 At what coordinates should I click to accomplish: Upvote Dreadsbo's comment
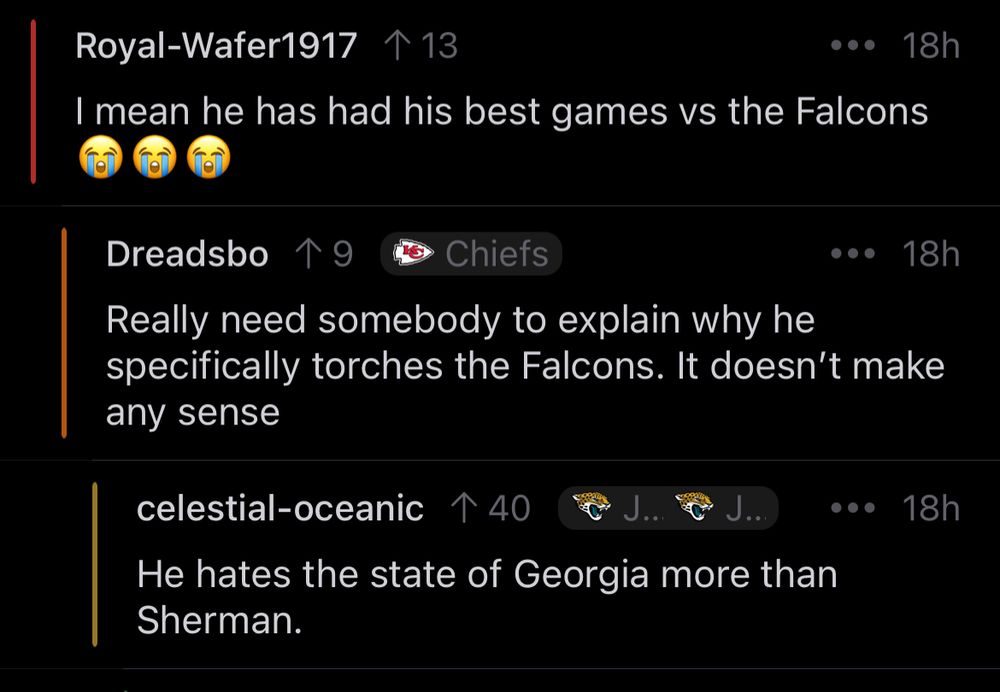(x=310, y=253)
